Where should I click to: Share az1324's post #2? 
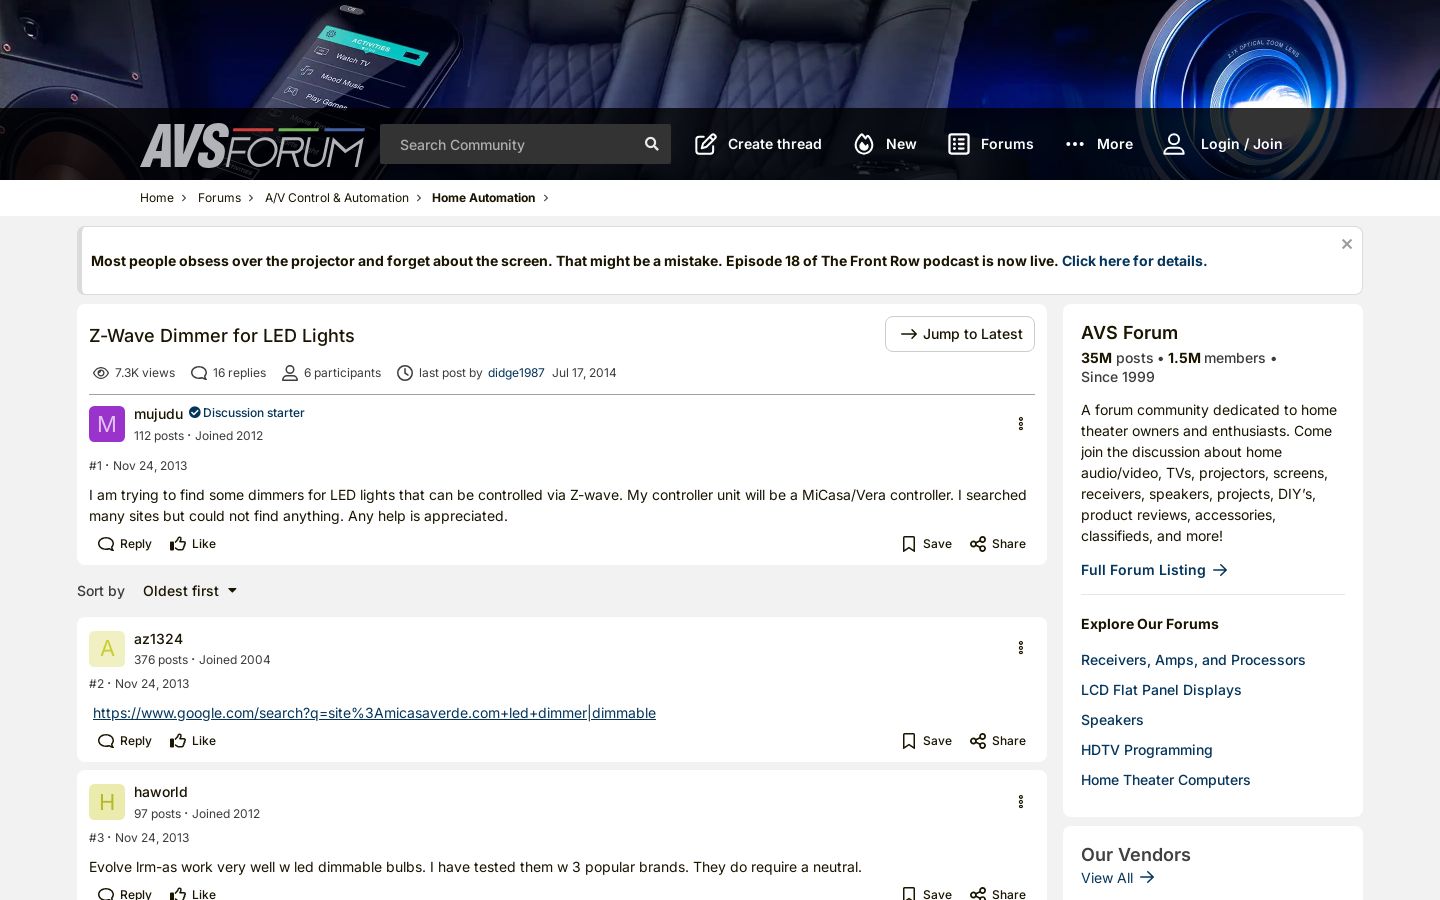(x=998, y=741)
